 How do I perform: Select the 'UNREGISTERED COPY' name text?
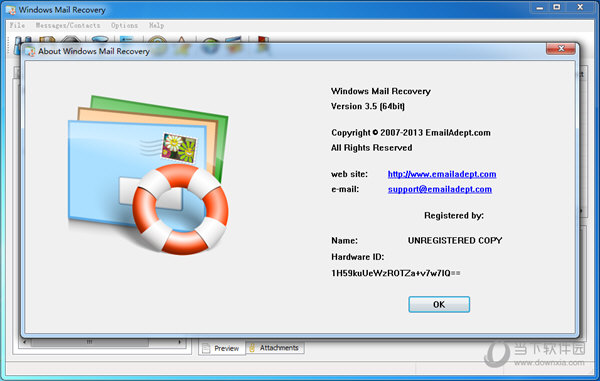point(455,241)
